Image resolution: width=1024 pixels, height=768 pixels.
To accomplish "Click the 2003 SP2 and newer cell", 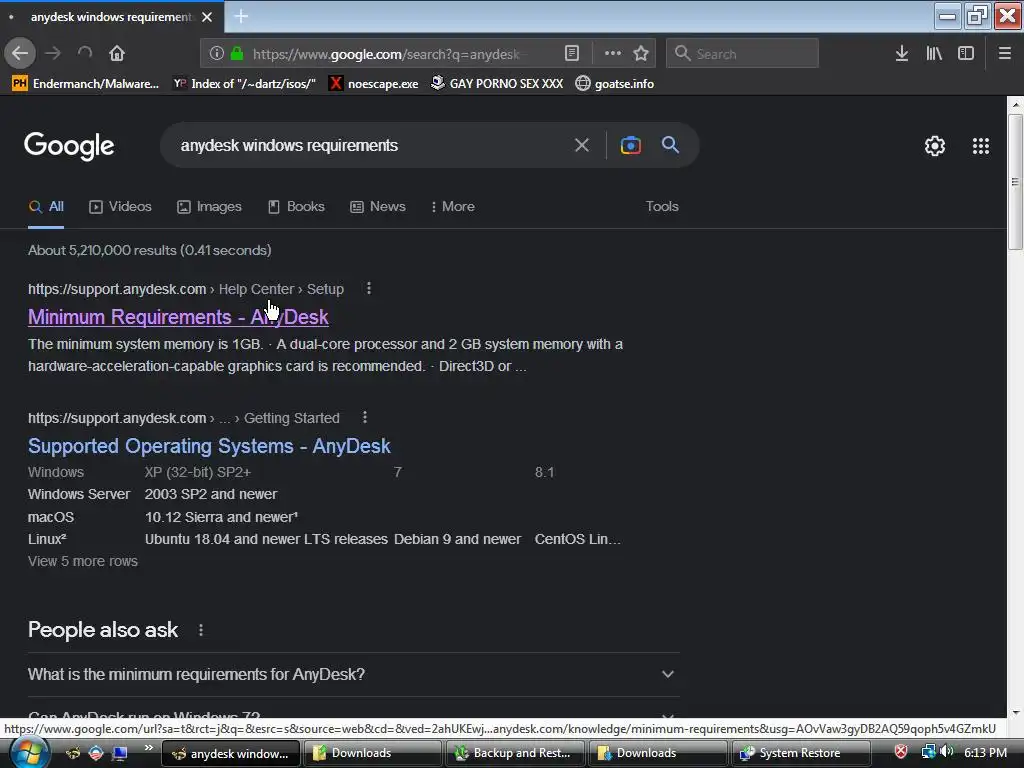I will pyautogui.click(x=211, y=494).
